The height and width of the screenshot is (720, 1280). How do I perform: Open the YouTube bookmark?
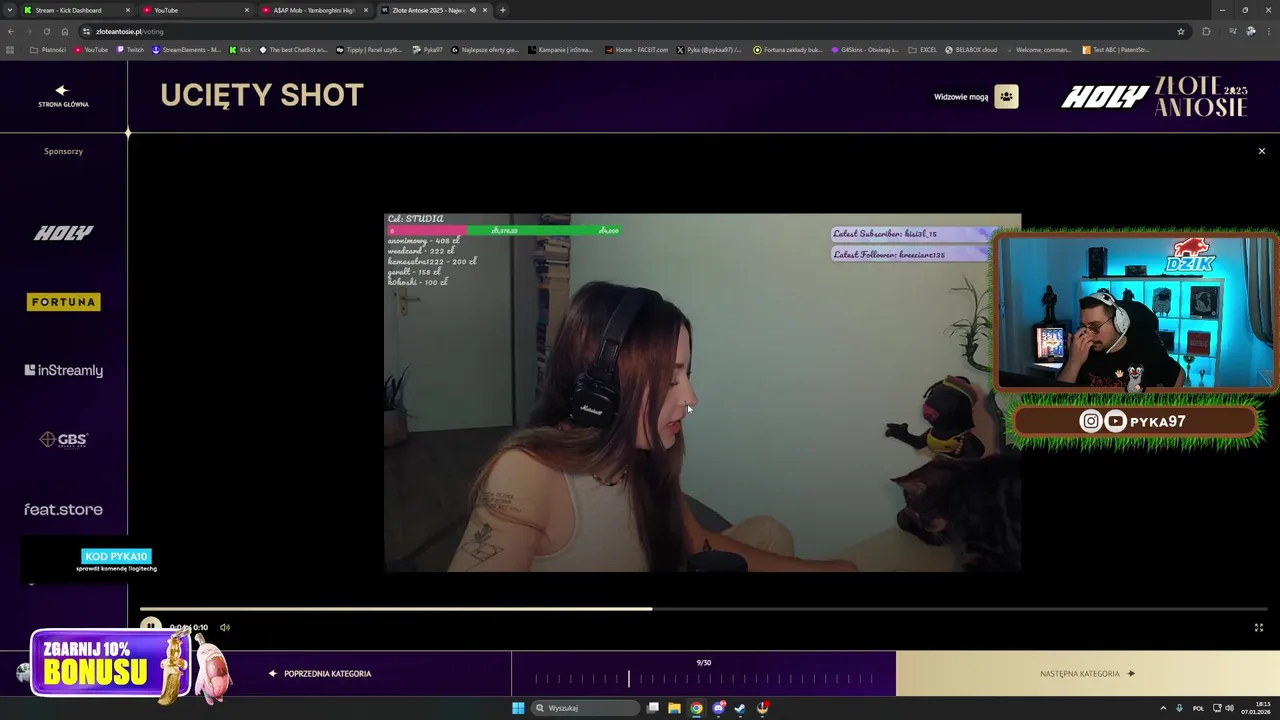pyautogui.click(x=90, y=50)
